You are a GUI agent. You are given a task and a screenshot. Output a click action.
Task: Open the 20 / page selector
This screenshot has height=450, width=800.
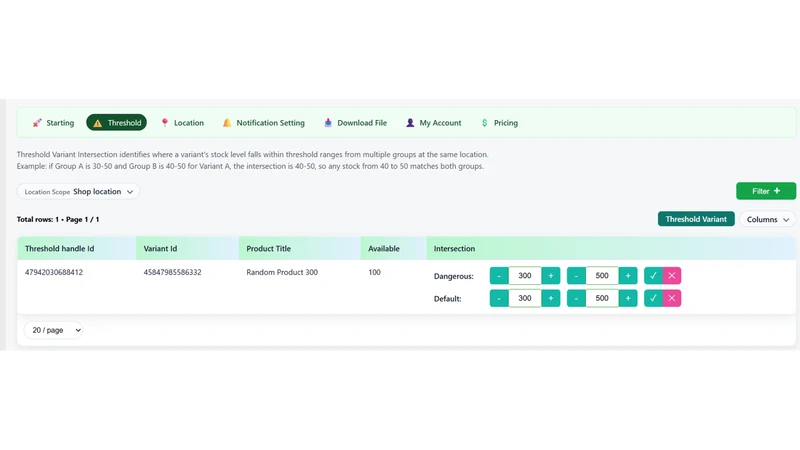click(x=54, y=330)
